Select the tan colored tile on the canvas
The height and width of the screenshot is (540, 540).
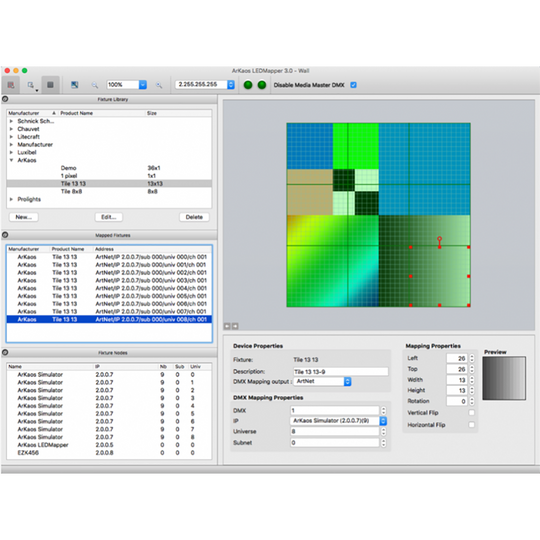tap(310, 192)
